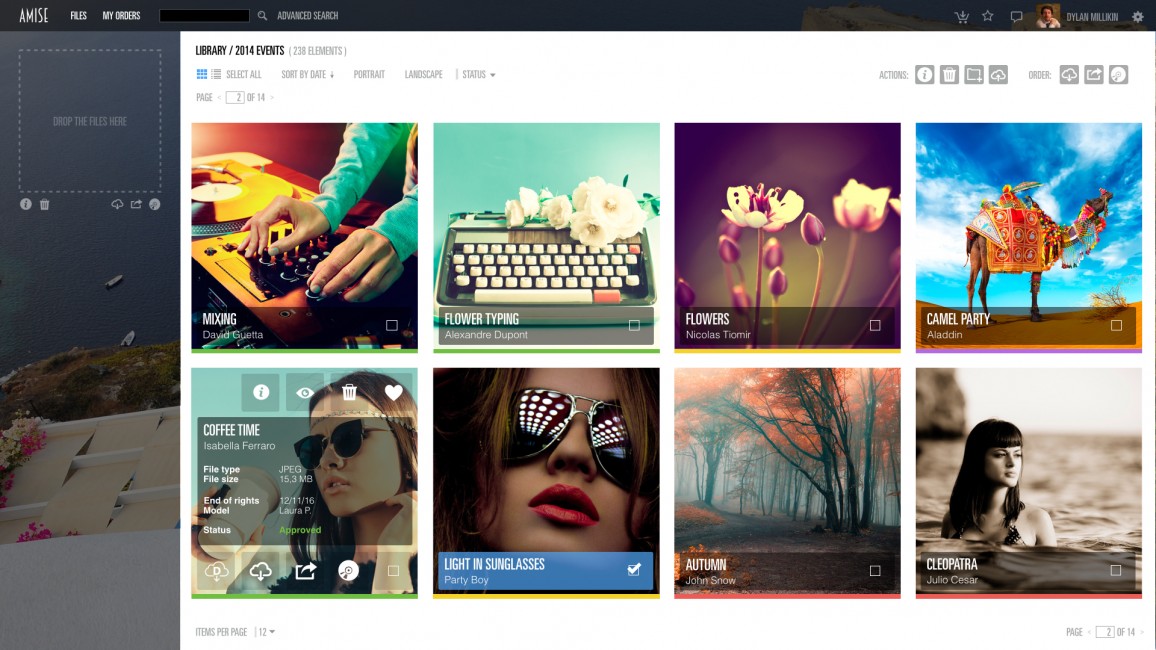The width and height of the screenshot is (1156, 650).
Task: Tick the Camel Party card checkbox
Action: click(x=1116, y=325)
